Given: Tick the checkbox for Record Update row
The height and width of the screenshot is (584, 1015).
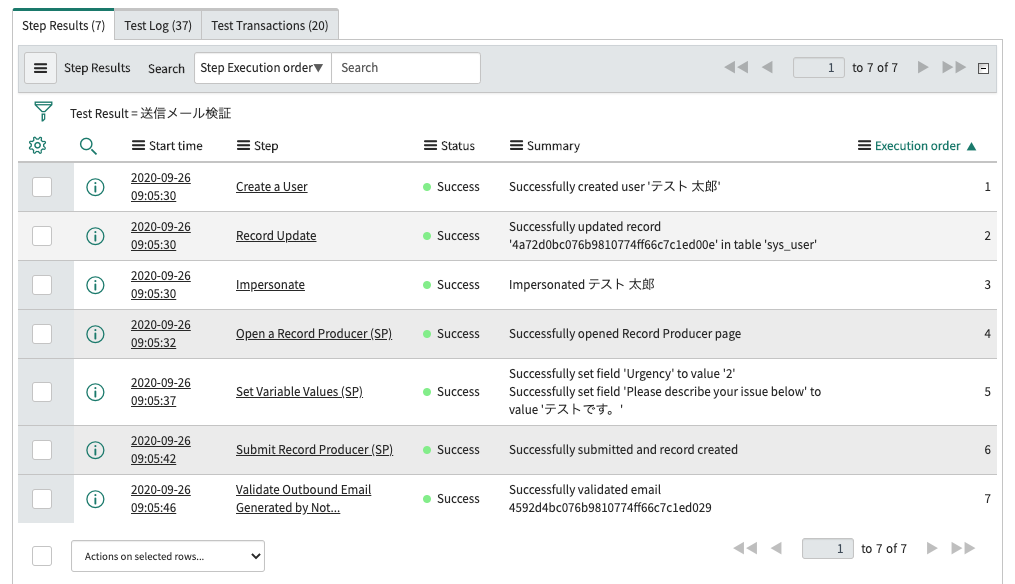Looking at the screenshot, I should pyautogui.click(x=42, y=236).
